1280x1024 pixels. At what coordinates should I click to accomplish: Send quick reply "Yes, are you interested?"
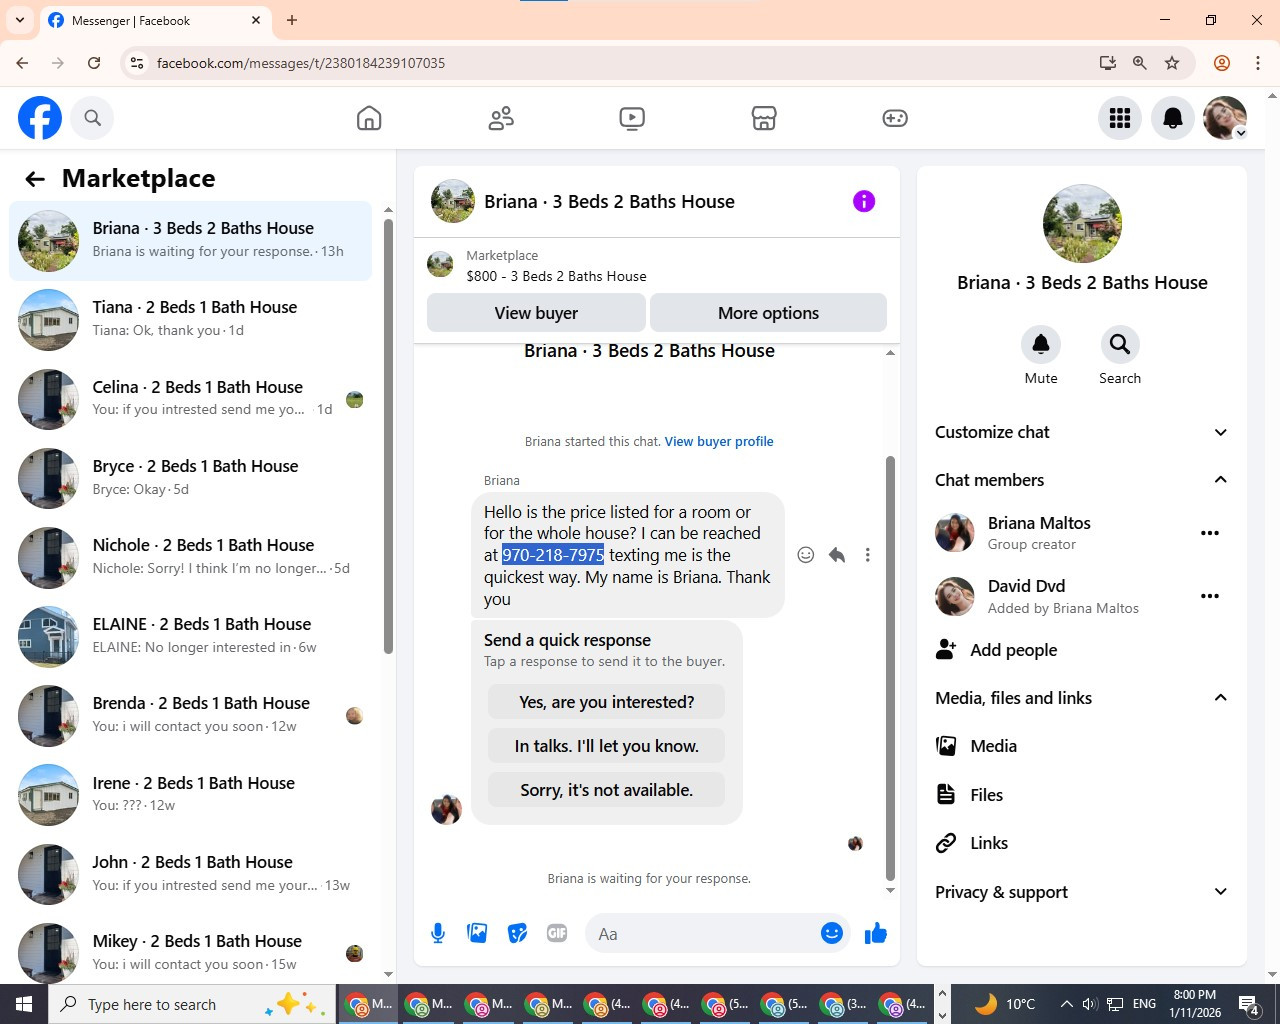[x=606, y=702]
